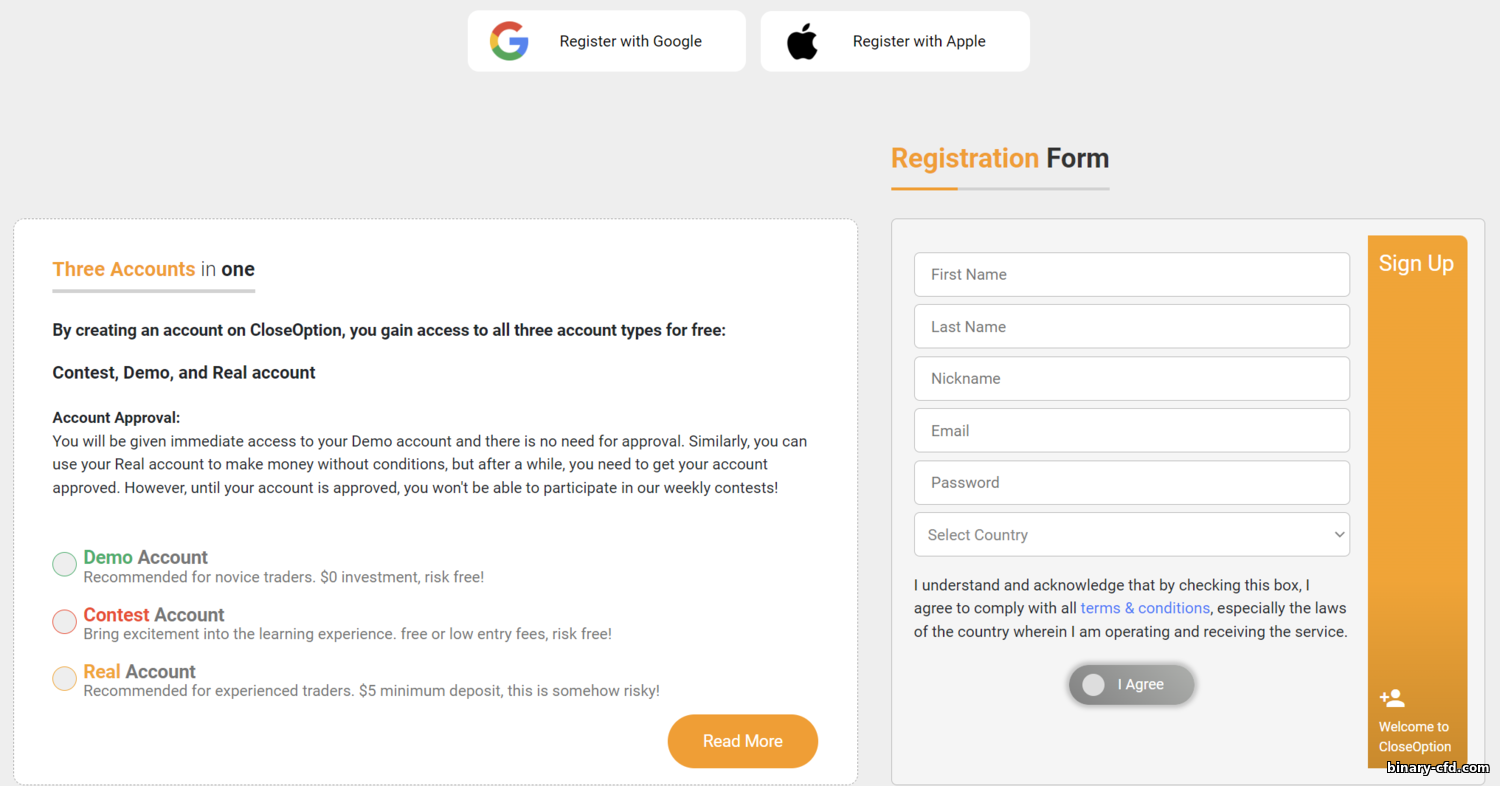The height and width of the screenshot is (786, 1500).
Task: Click the add-user icon in Sign Up panel
Action: coord(1392,698)
